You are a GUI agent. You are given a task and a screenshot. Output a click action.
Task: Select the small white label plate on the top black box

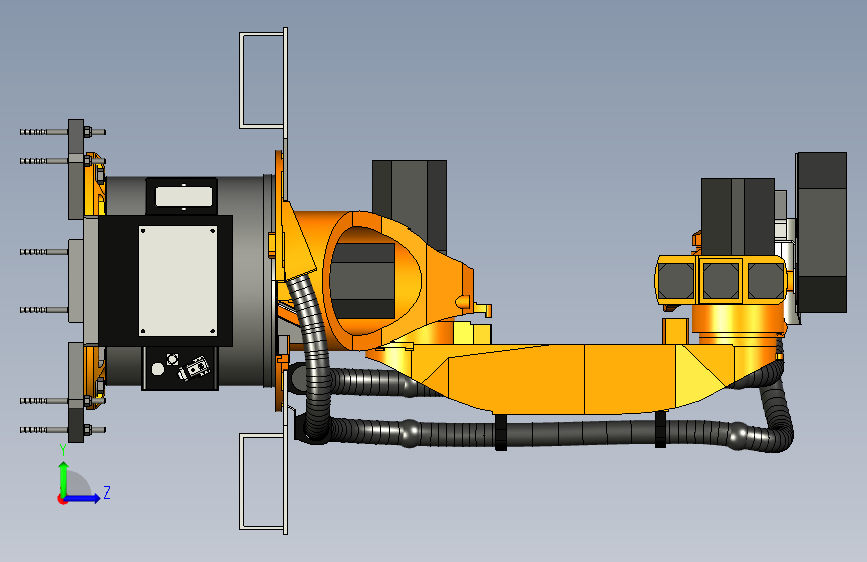184,196
